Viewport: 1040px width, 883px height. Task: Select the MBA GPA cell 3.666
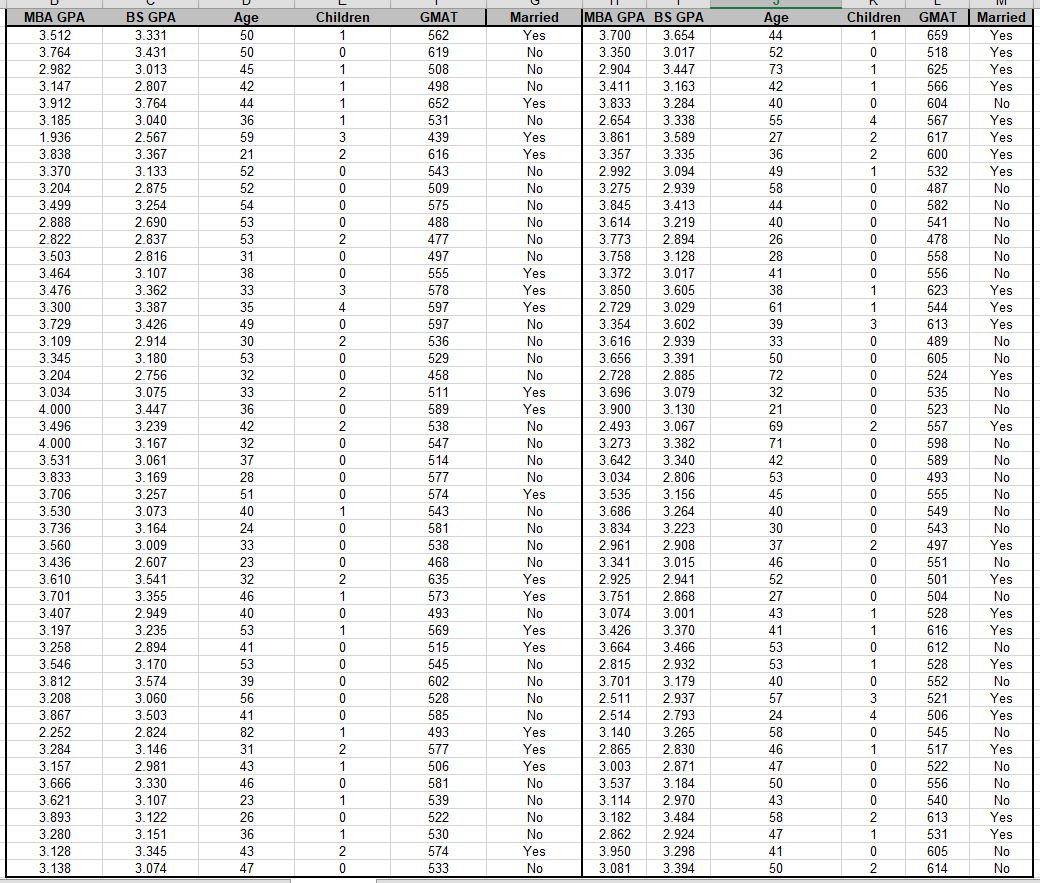[54, 783]
